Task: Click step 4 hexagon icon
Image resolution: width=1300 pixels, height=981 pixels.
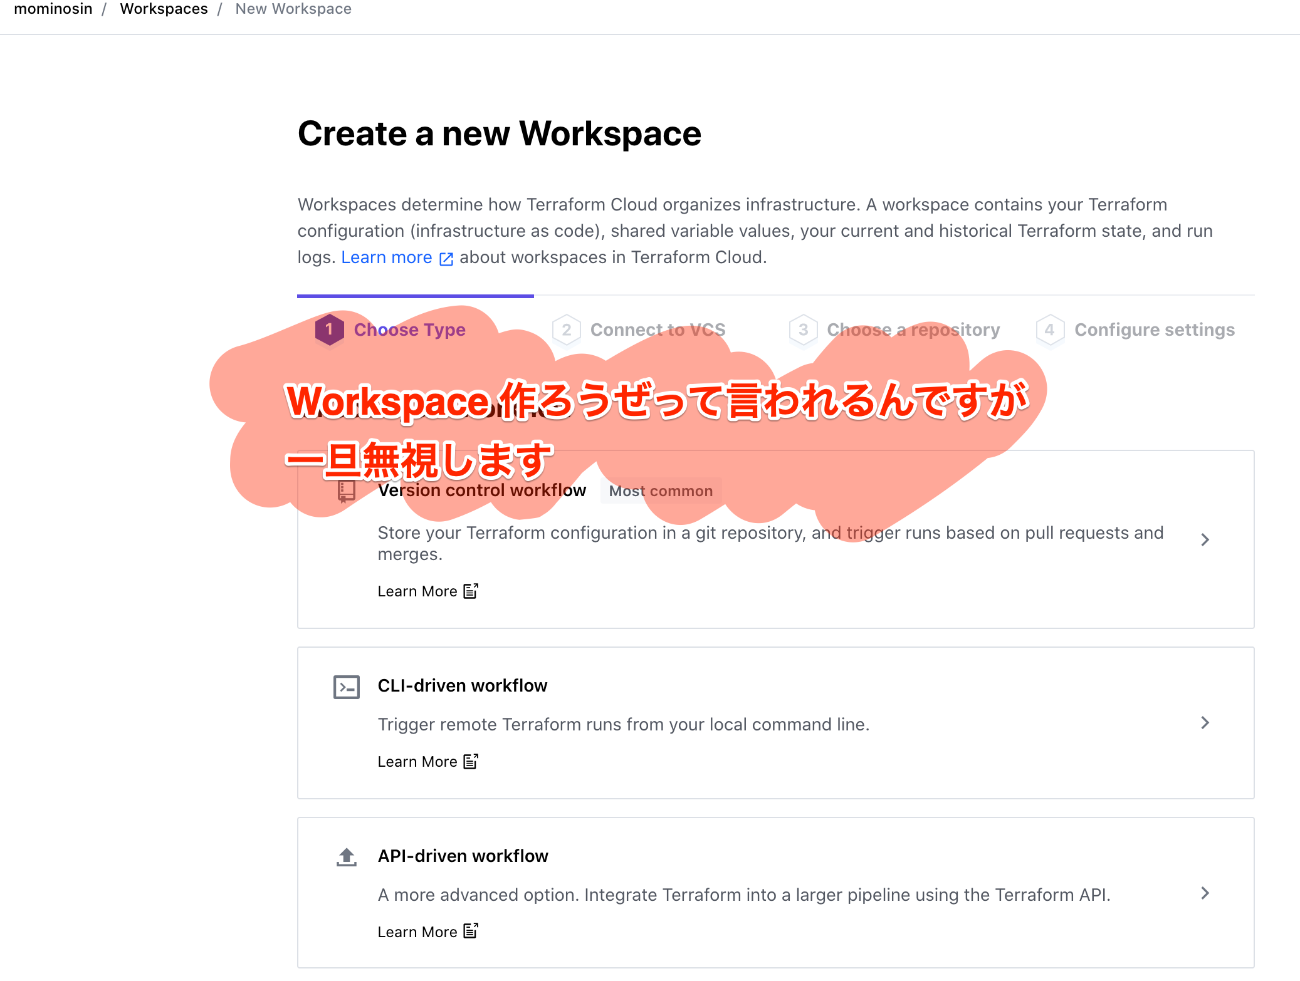Action: click(1050, 330)
